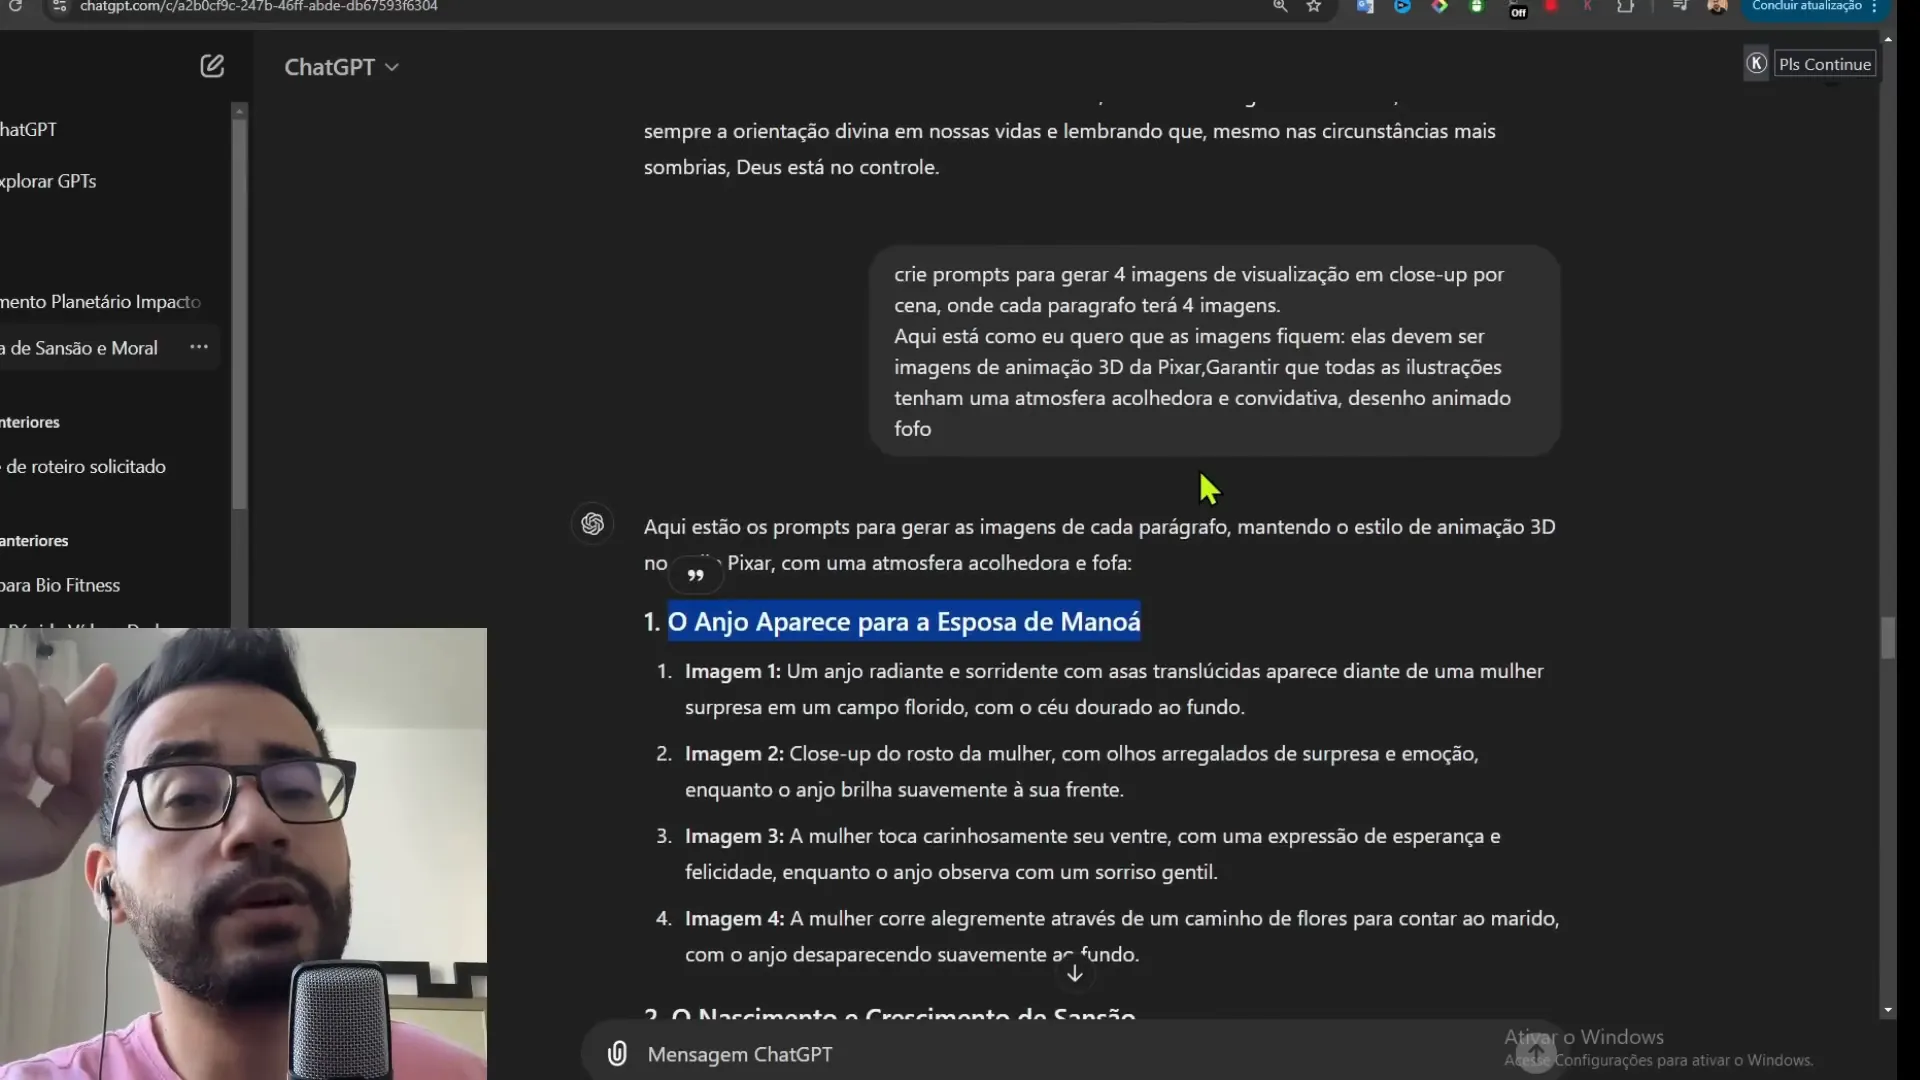This screenshot has height=1080, width=1920.
Task: Click the attach file paperclip icon
Action: 617,1054
